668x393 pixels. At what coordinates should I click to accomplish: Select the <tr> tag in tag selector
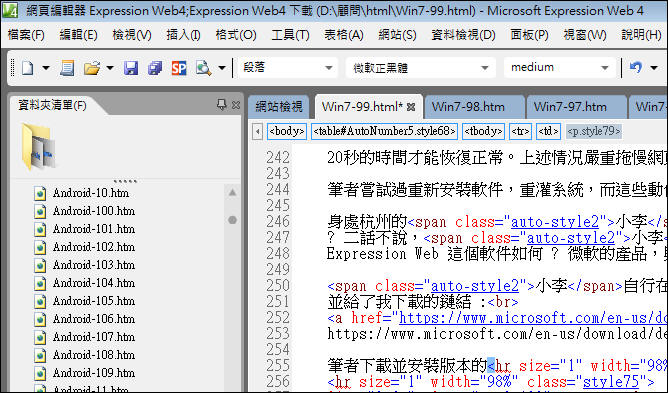click(521, 131)
